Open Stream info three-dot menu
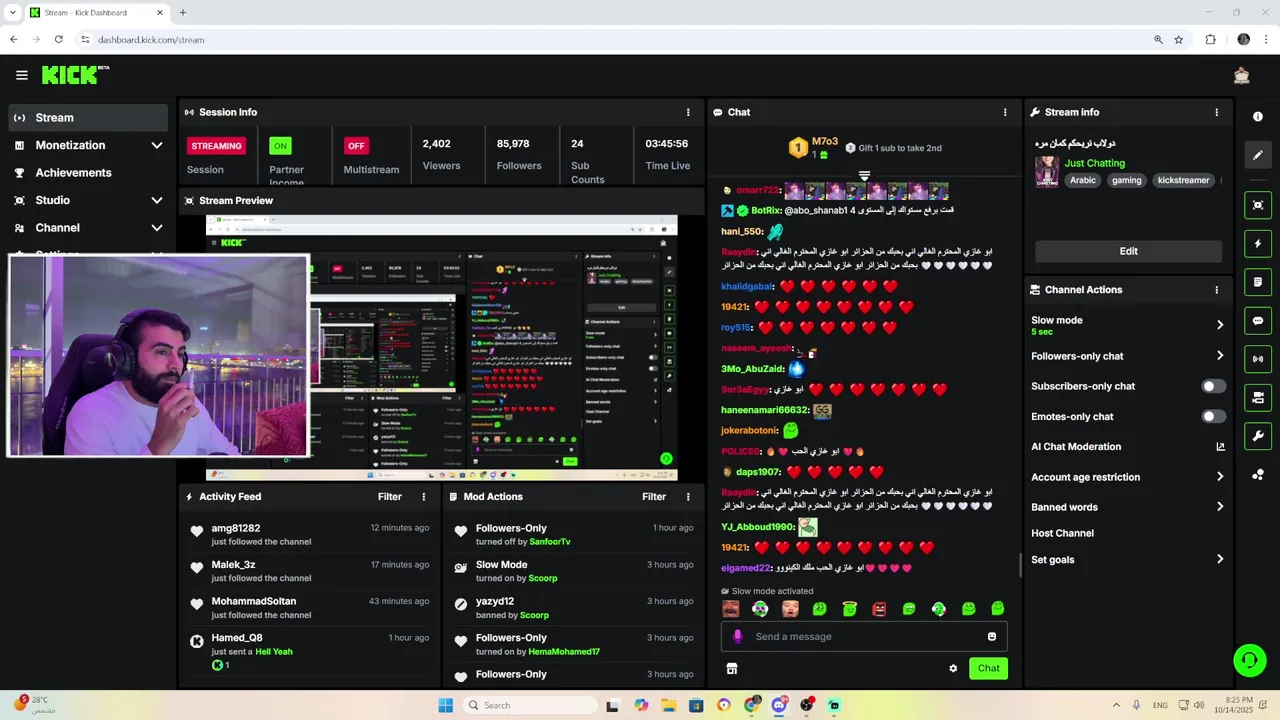The image size is (1280, 720). coord(1216,112)
